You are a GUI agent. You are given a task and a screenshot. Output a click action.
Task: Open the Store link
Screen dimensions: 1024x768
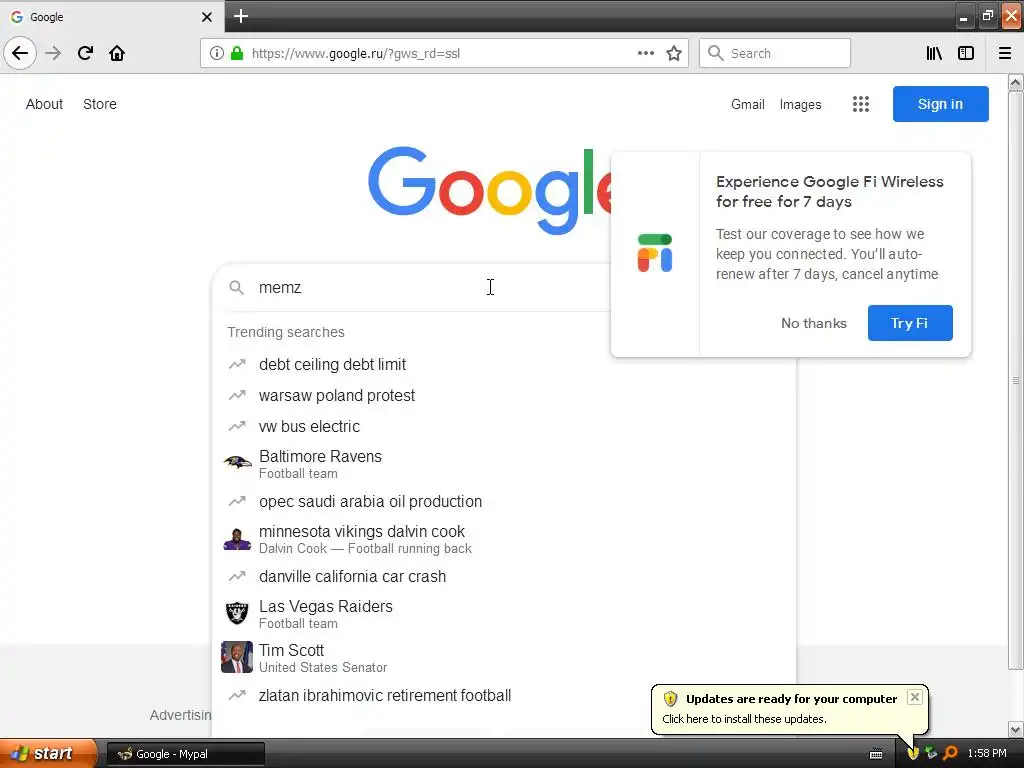click(x=100, y=104)
